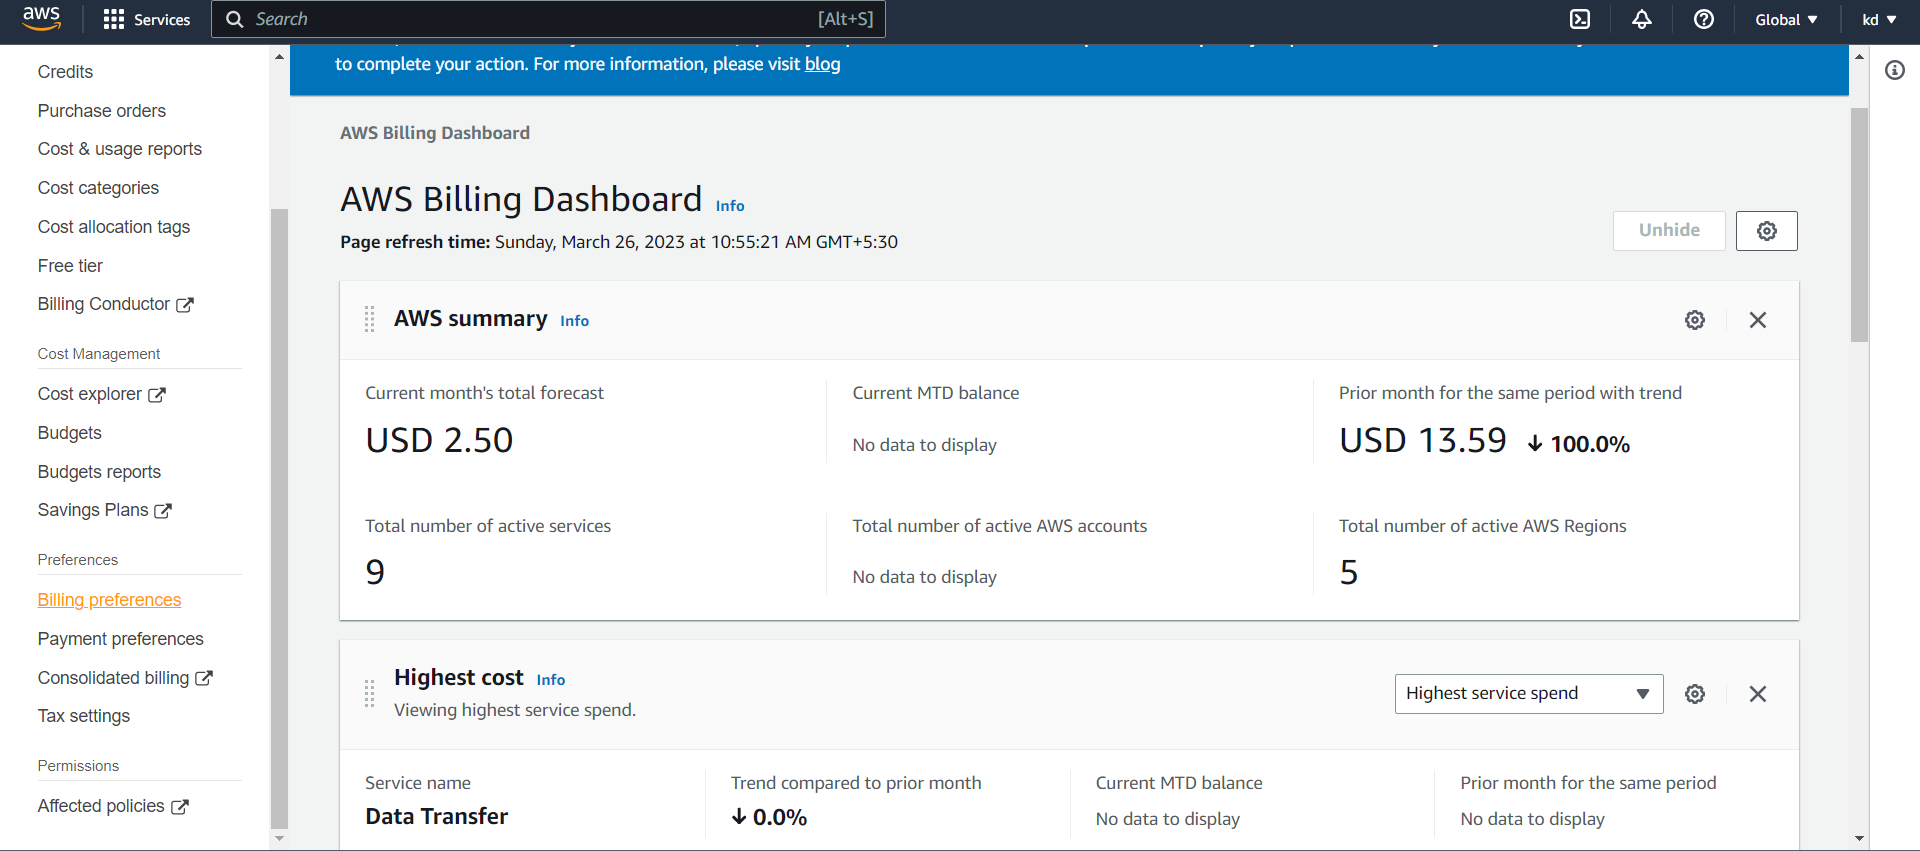Open Tax settings page

point(84,716)
